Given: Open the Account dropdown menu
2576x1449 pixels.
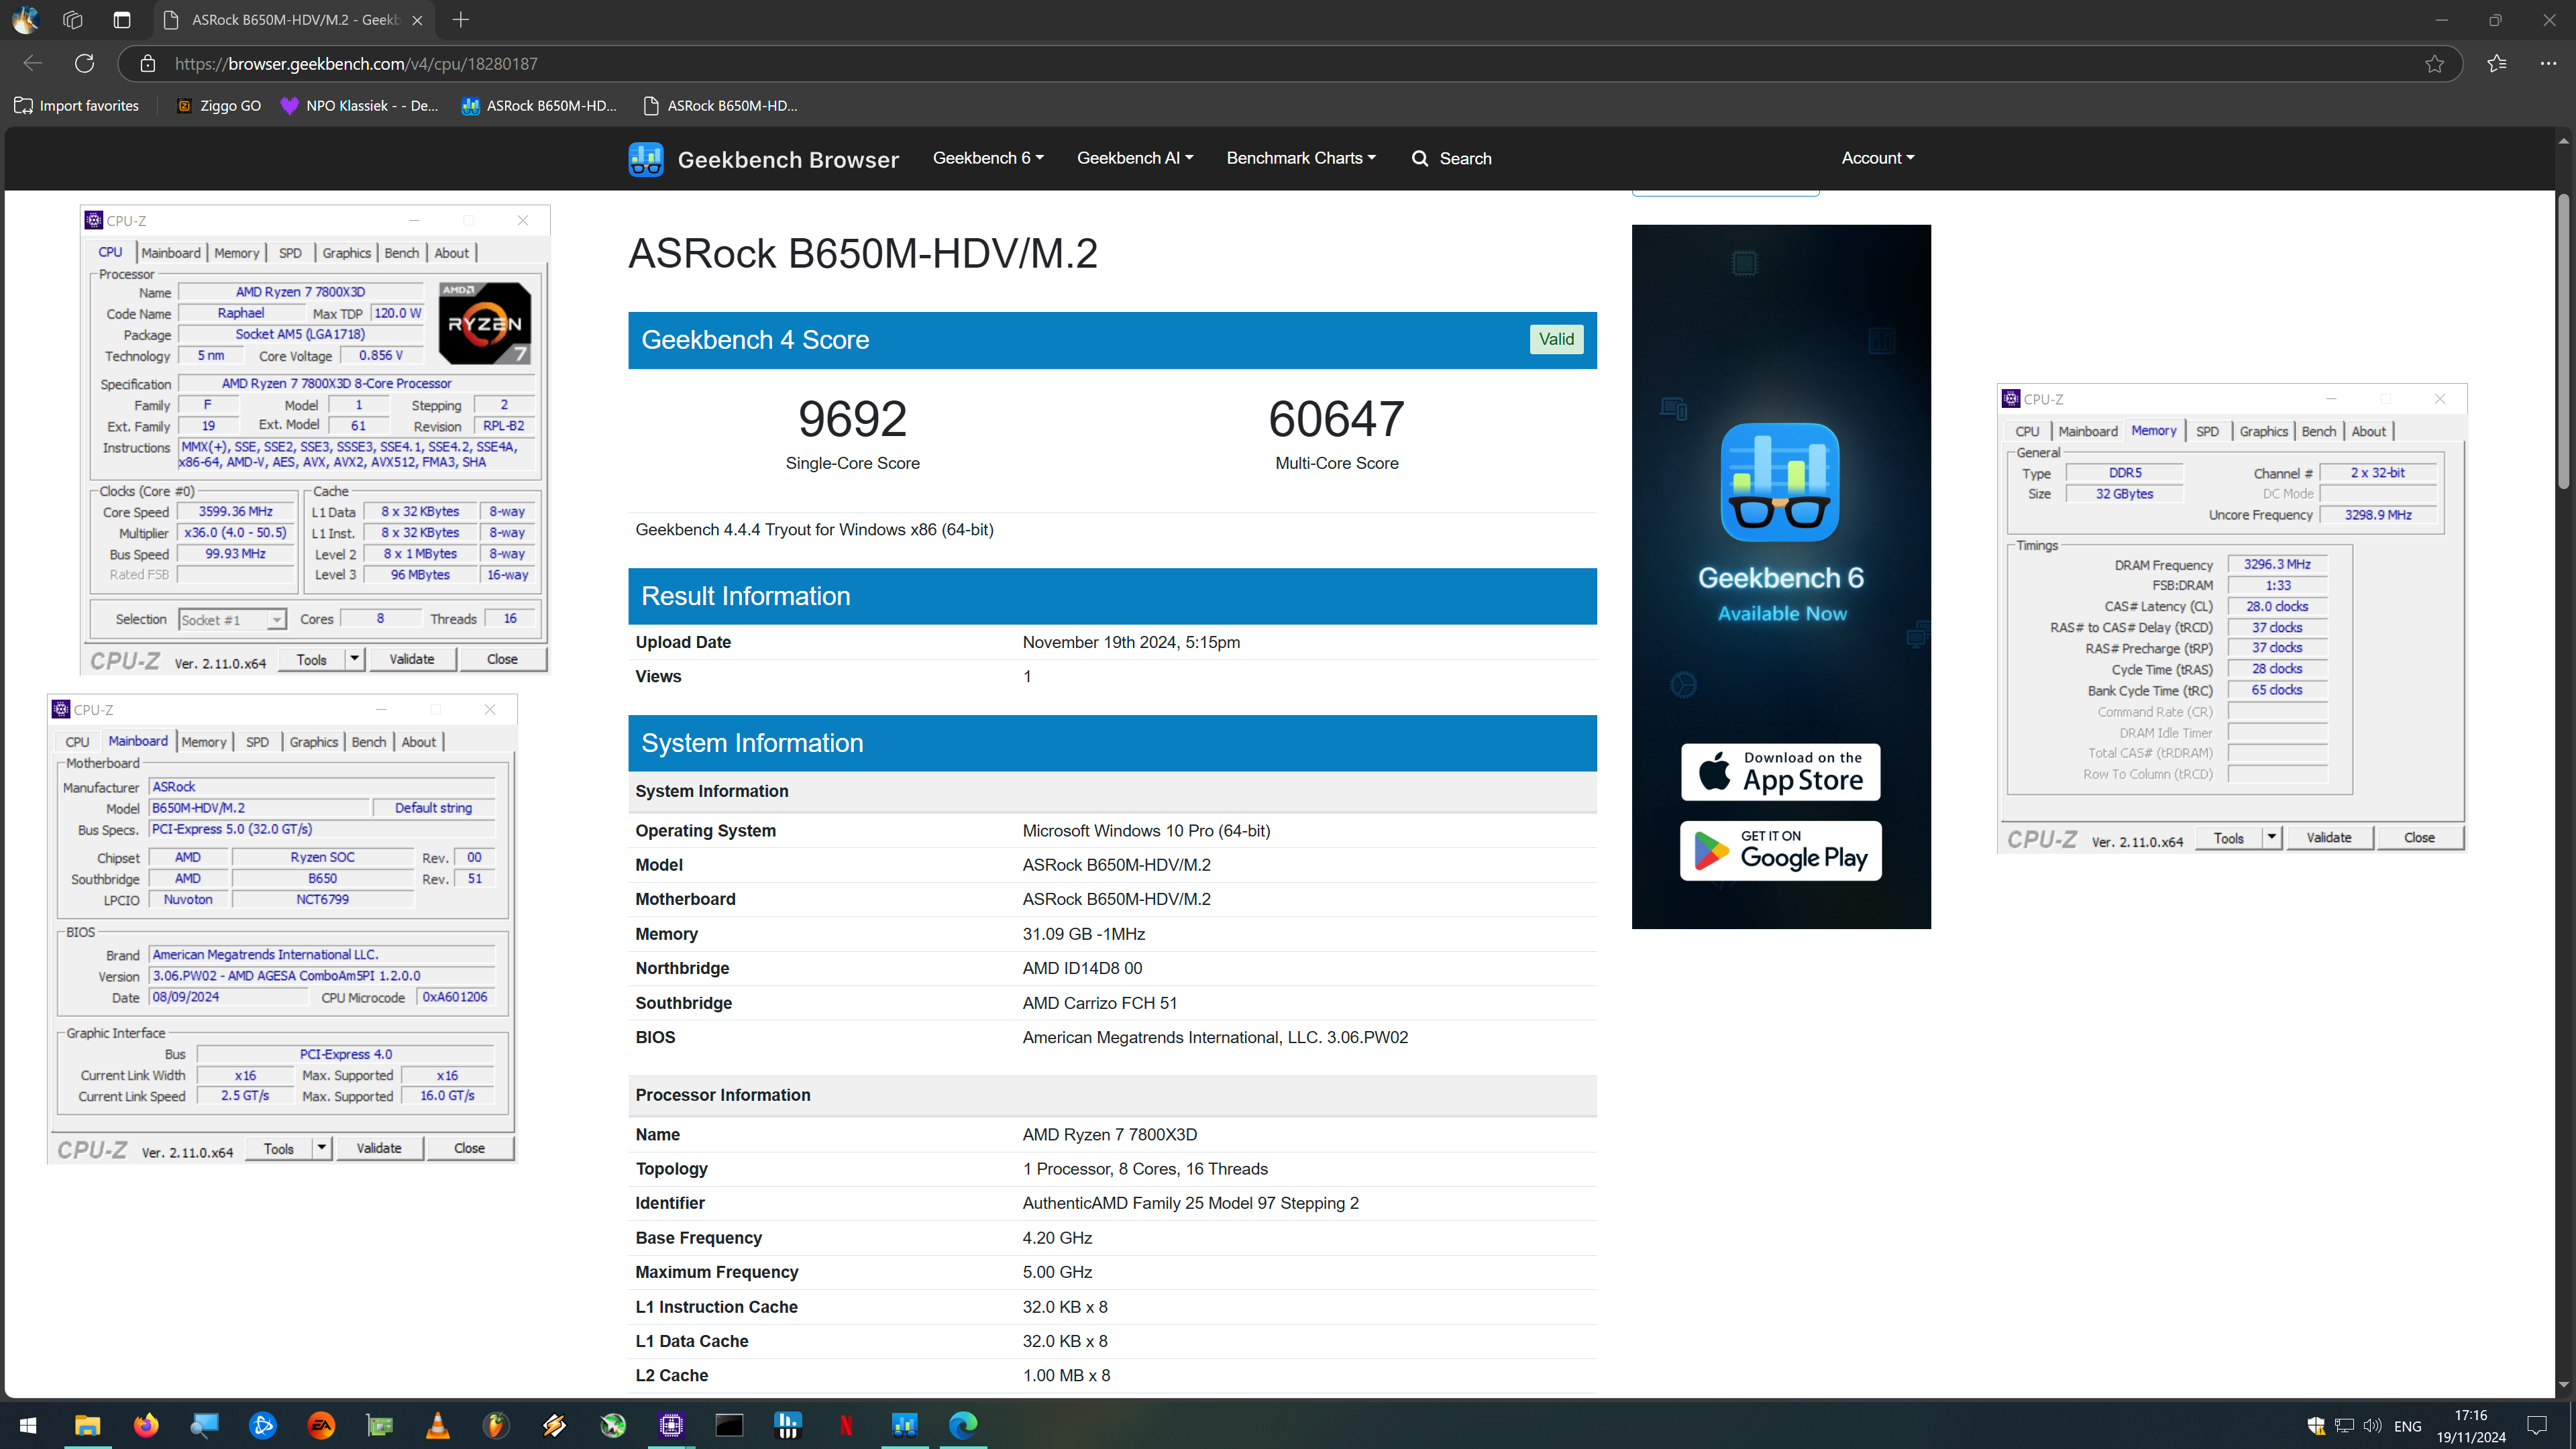Looking at the screenshot, I should click(1878, 158).
